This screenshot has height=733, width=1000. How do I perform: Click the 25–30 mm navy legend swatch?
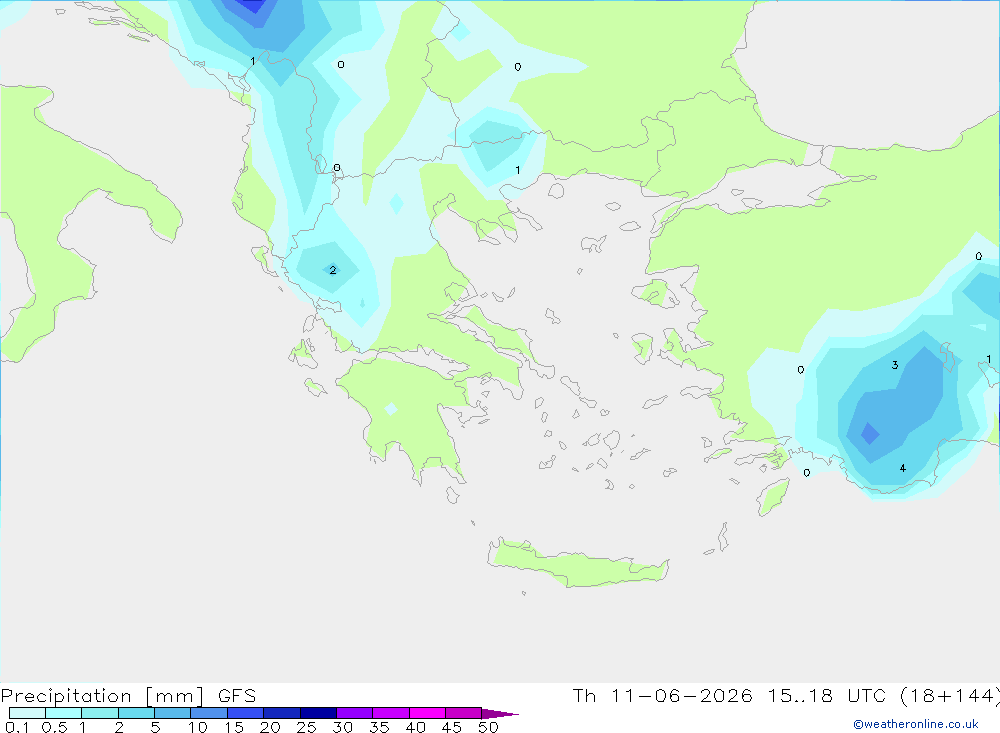tap(318, 713)
